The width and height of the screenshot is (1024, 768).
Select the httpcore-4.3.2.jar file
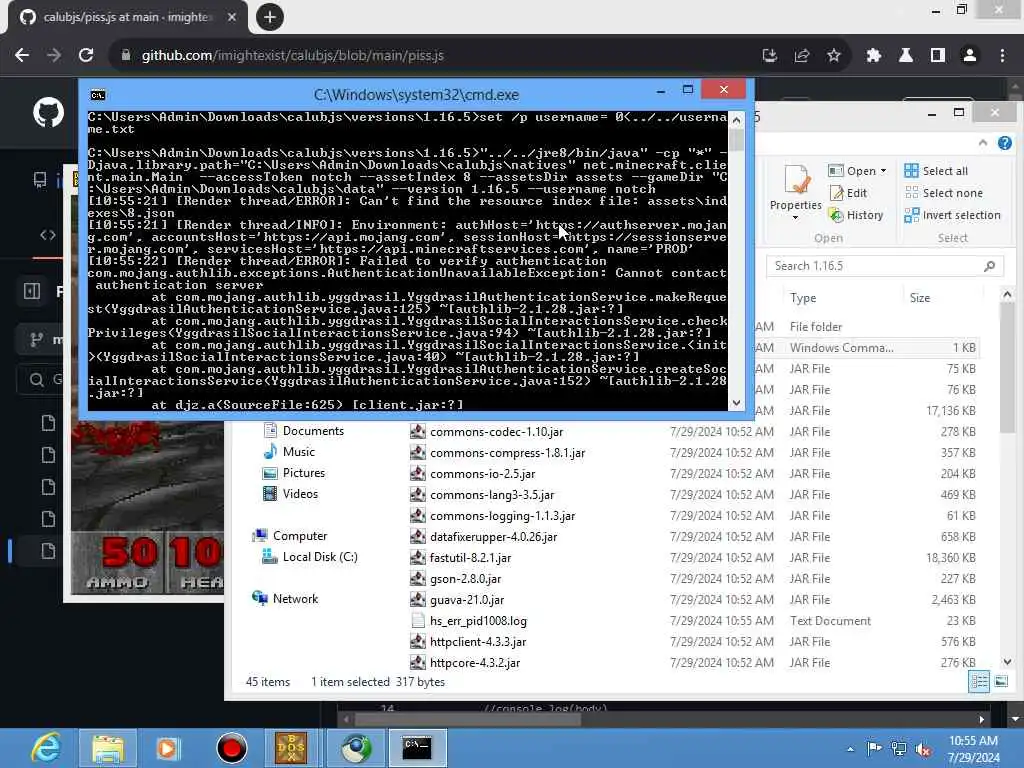[x=466, y=663]
